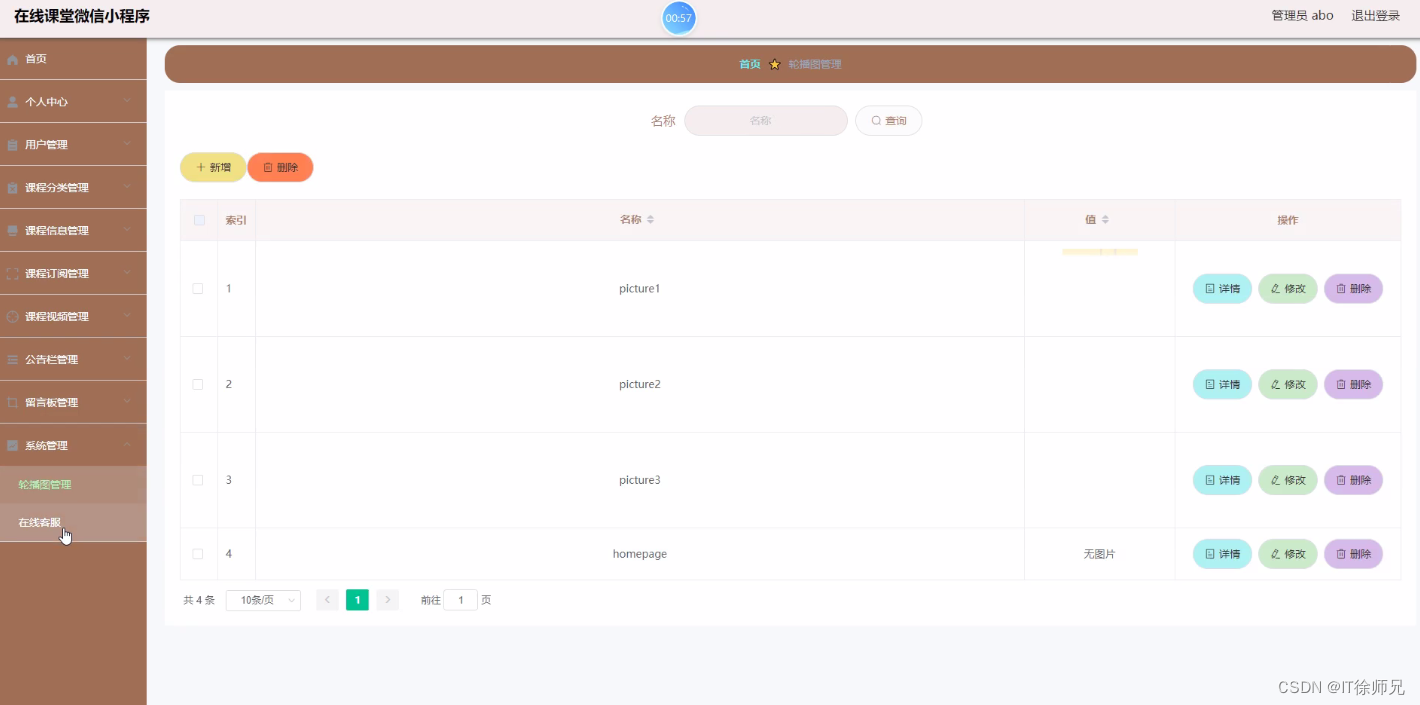
Task: Click the home icon beside 首页 in sidebar
Action: point(13,60)
